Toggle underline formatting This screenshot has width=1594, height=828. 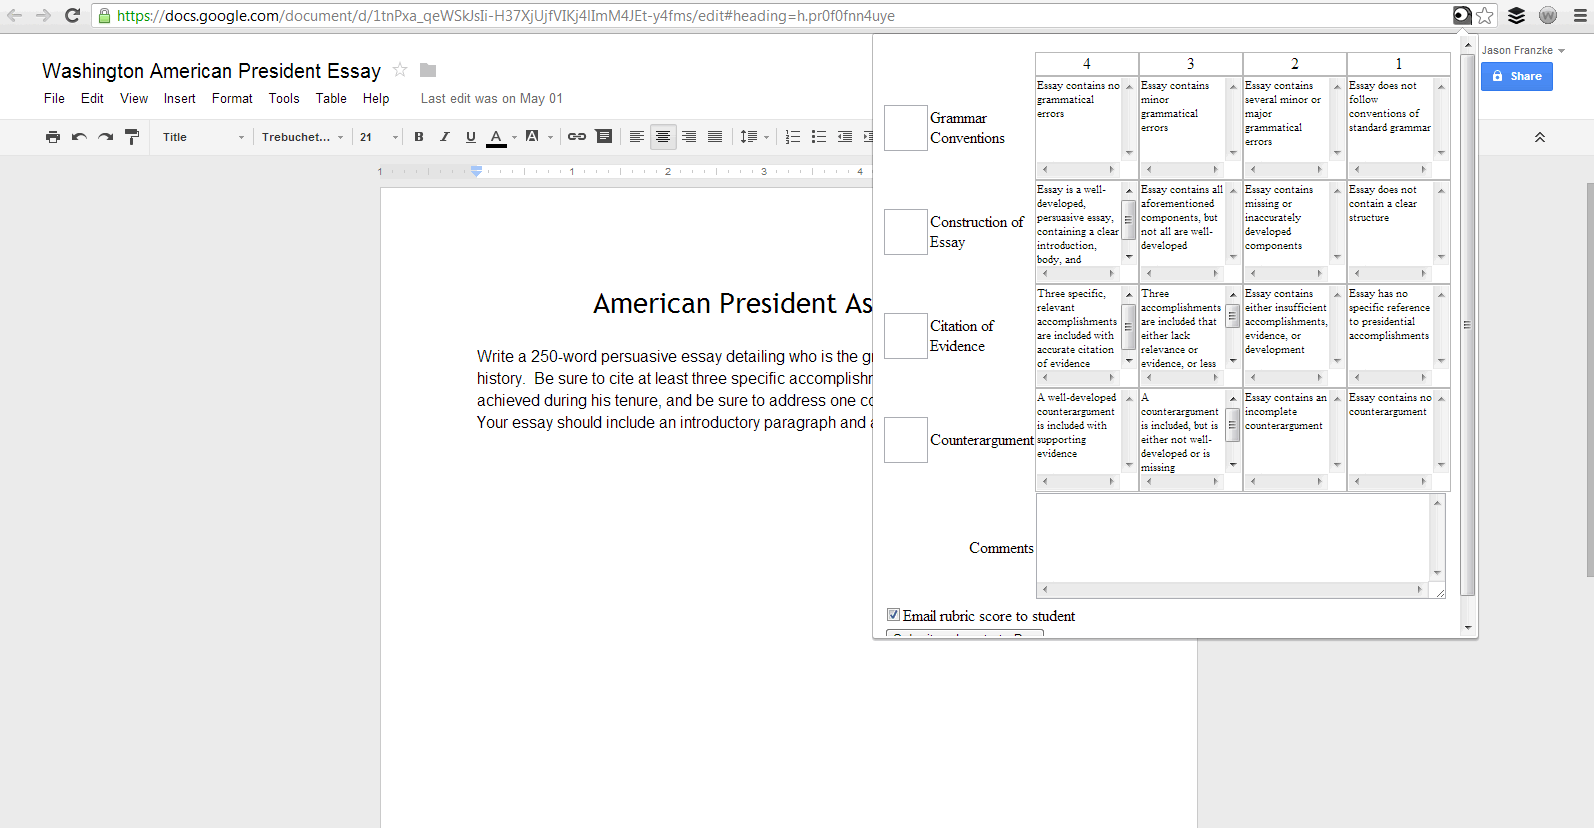pyautogui.click(x=471, y=137)
